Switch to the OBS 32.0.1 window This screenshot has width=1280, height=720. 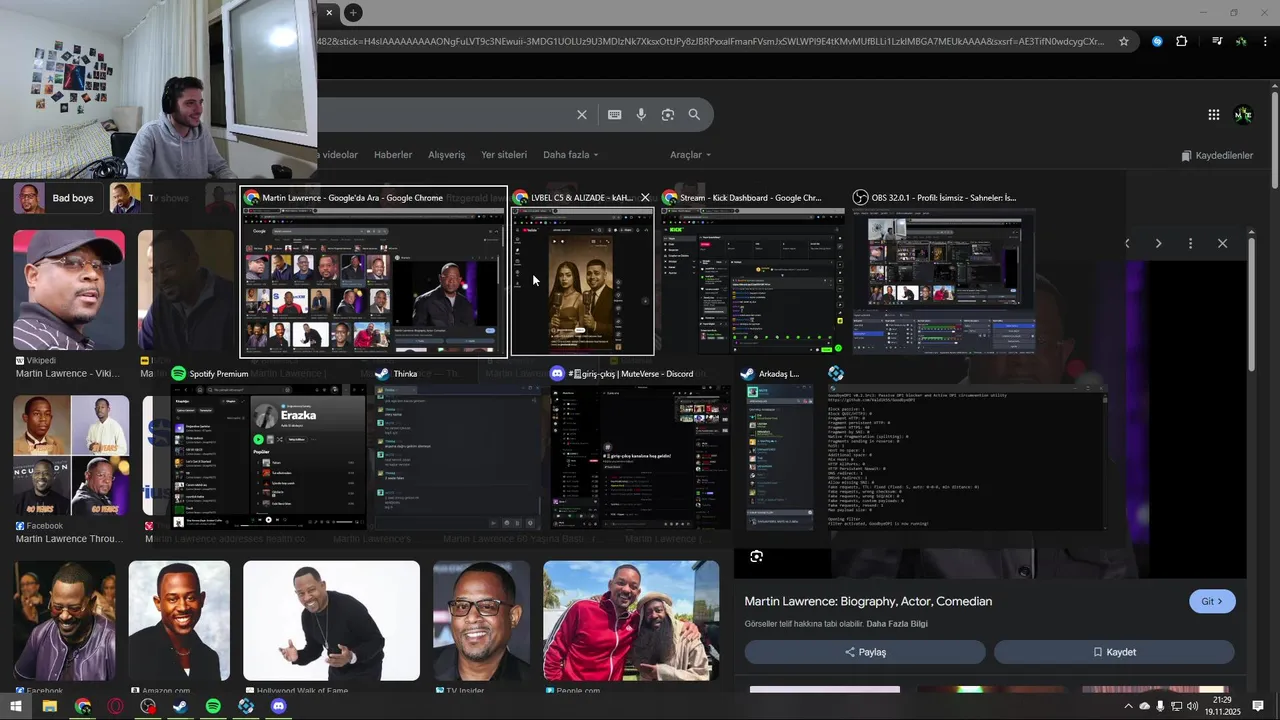tap(944, 272)
